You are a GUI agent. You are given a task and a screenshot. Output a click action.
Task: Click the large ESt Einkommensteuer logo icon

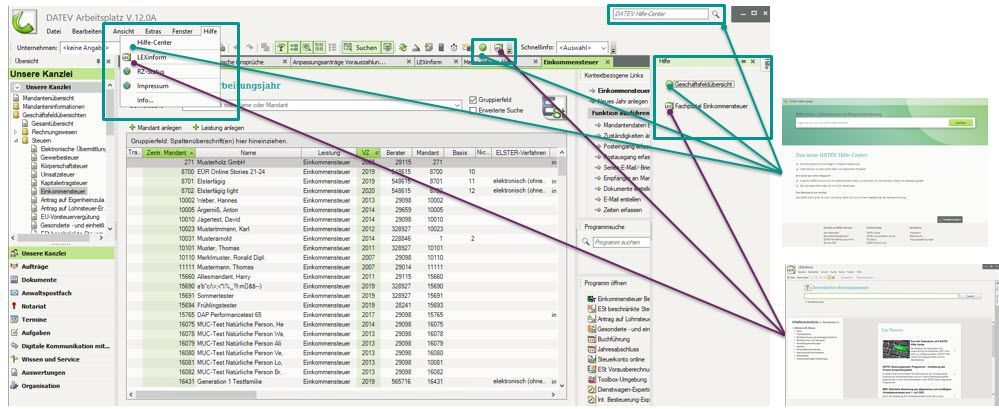[x=554, y=106]
